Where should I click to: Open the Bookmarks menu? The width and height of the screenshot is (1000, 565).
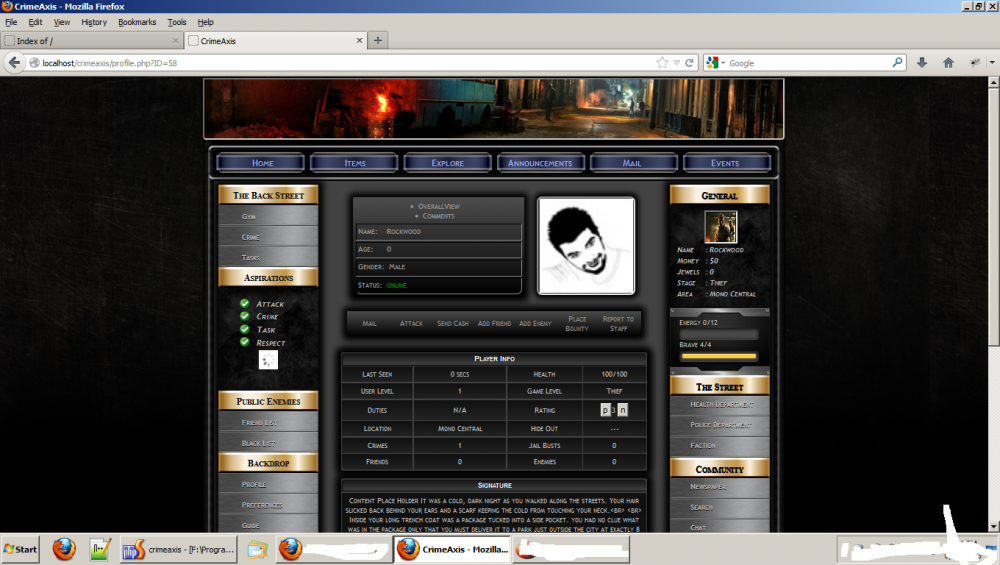pos(137,22)
